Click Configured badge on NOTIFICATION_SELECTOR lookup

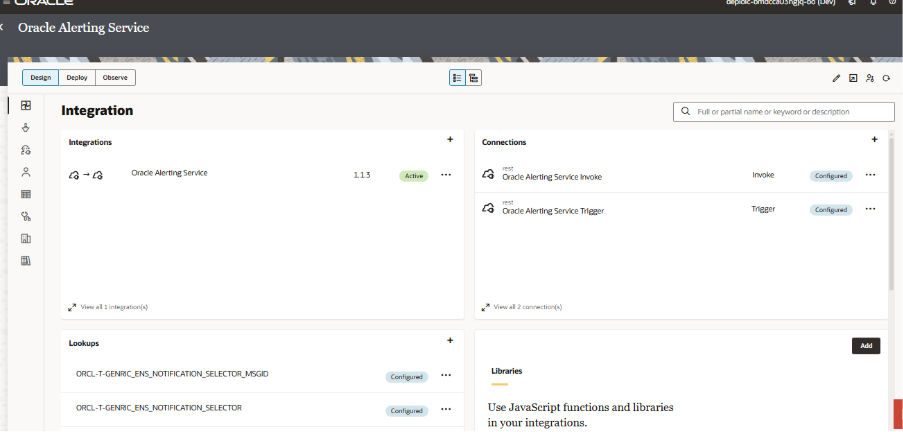(x=407, y=411)
